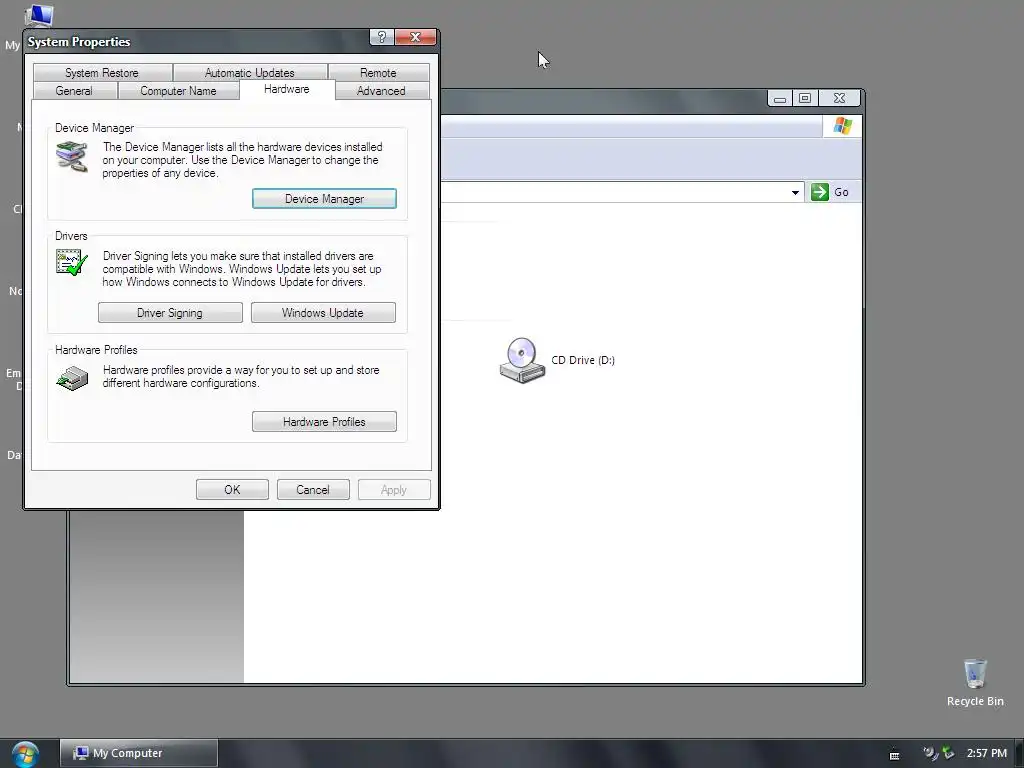Click the Windows Update button

click(x=323, y=313)
